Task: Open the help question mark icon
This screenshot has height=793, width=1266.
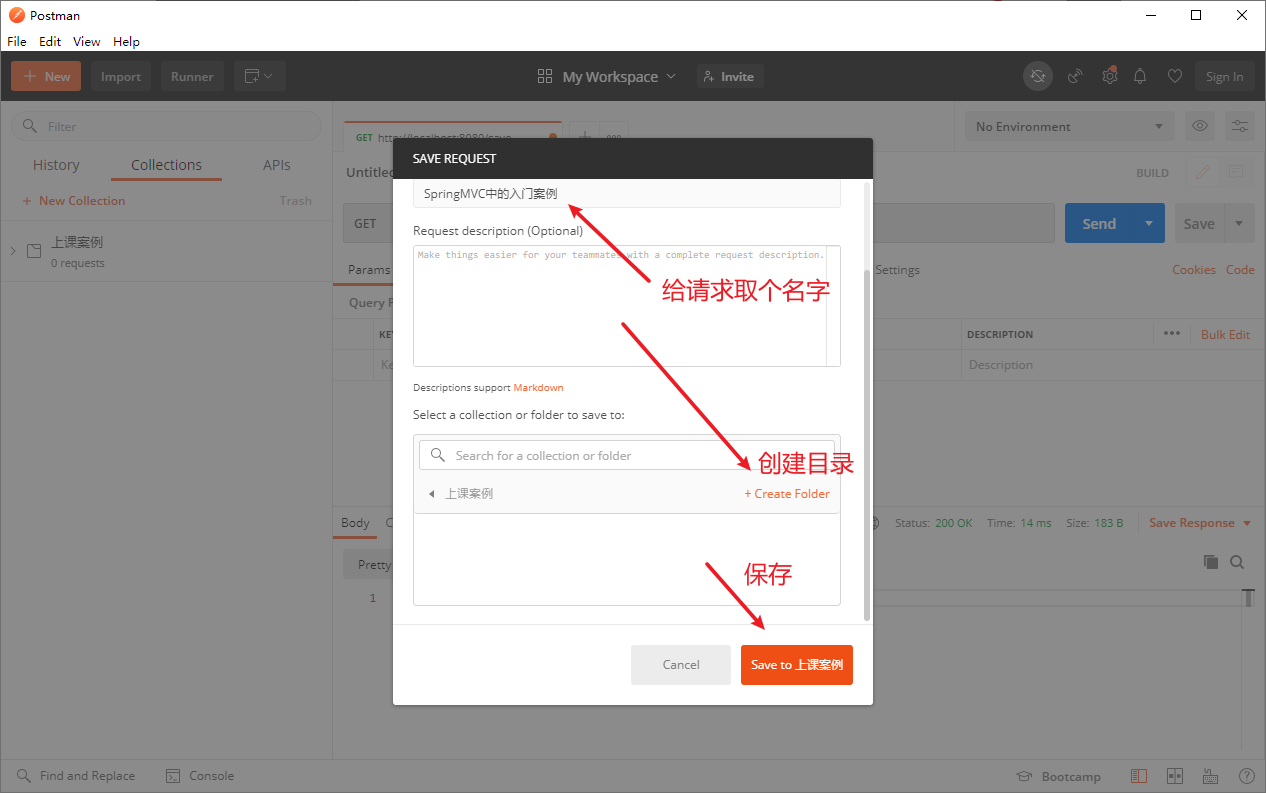Action: tap(1247, 776)
